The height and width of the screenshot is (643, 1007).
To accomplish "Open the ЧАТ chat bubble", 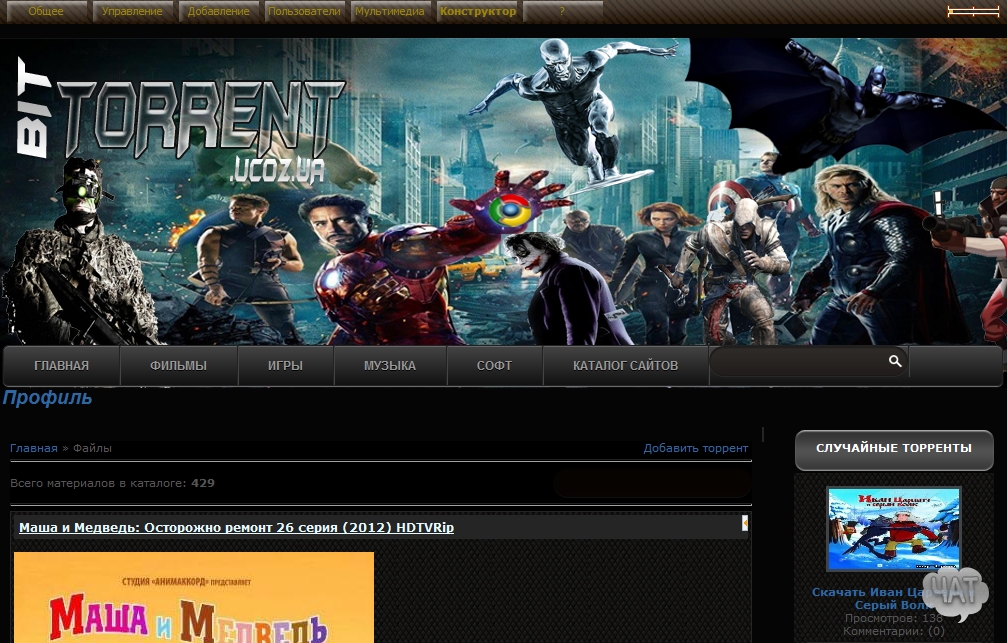I will pyautogui.click(x=954, y=592).
